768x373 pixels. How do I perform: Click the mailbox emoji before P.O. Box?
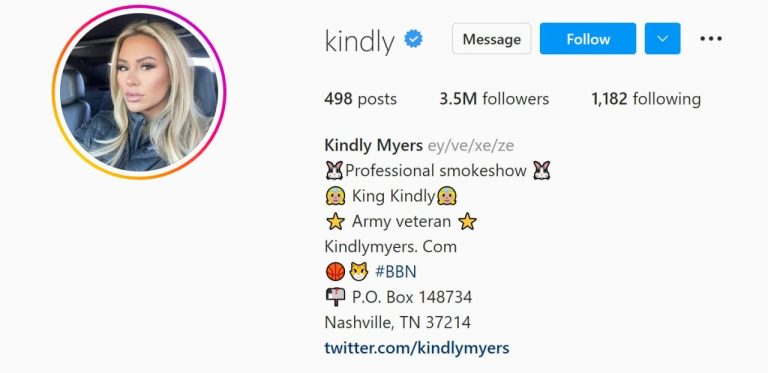335,297
